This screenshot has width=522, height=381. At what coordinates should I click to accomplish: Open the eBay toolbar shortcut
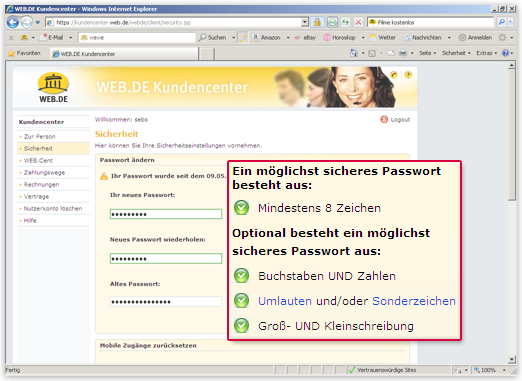[x=305, y=38]
